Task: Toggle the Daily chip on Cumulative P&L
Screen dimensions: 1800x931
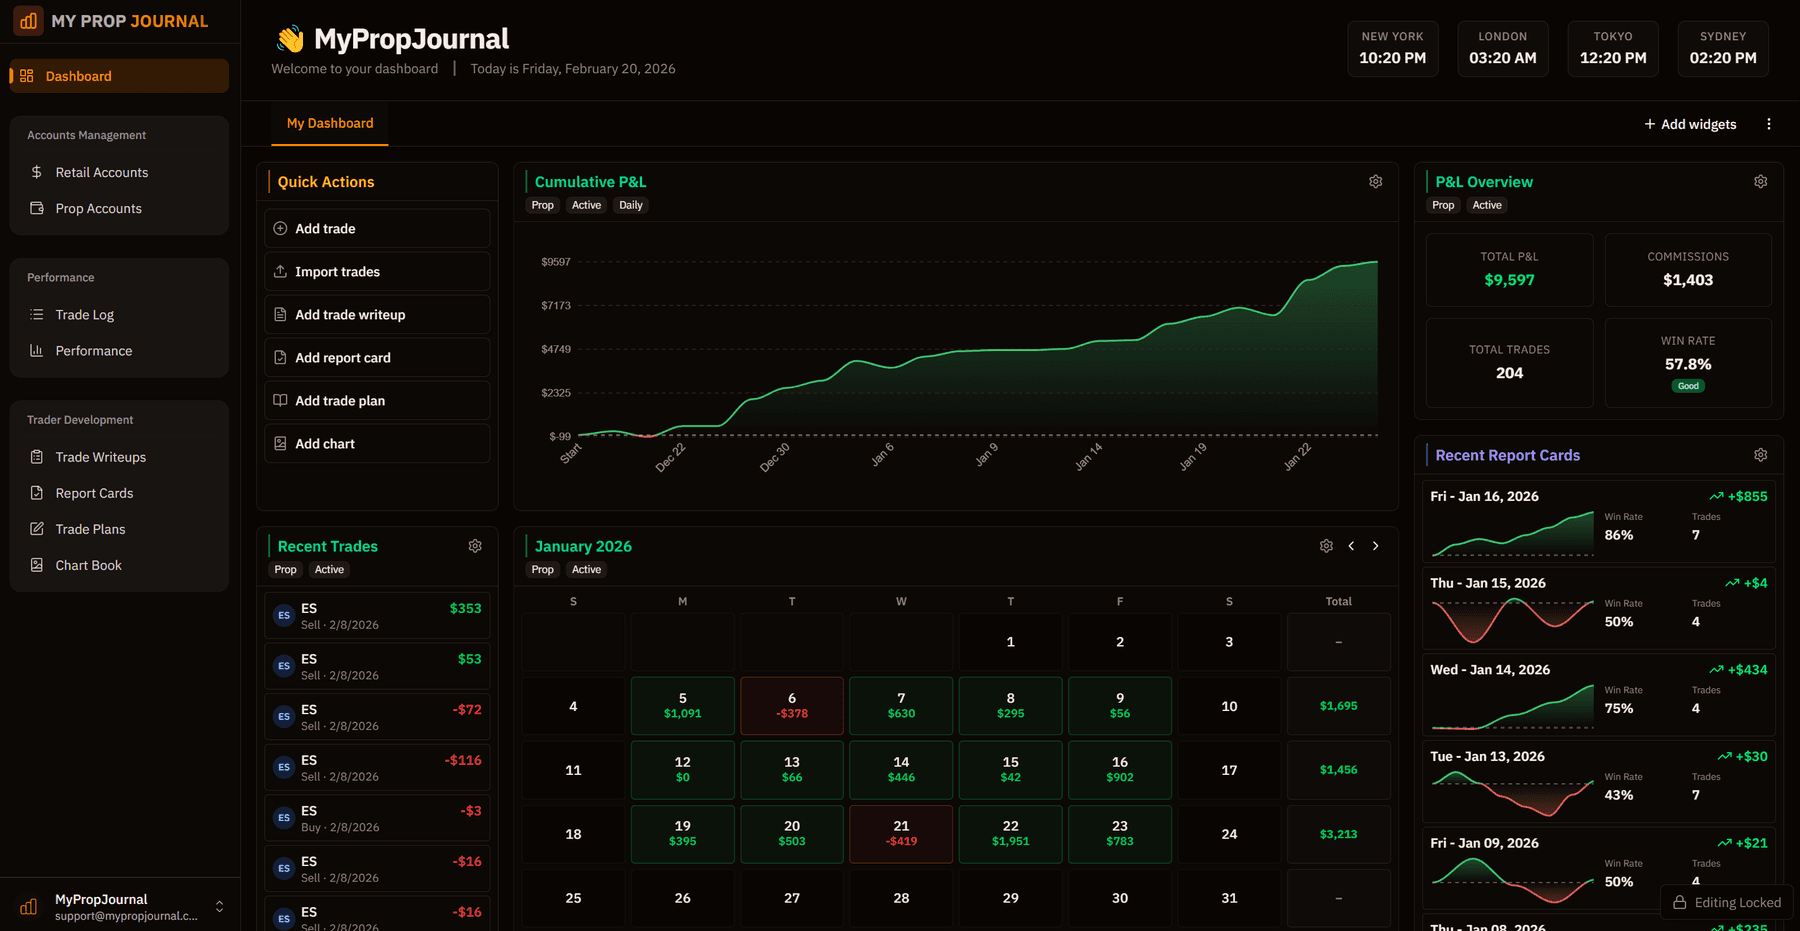Action: [631, 205]
